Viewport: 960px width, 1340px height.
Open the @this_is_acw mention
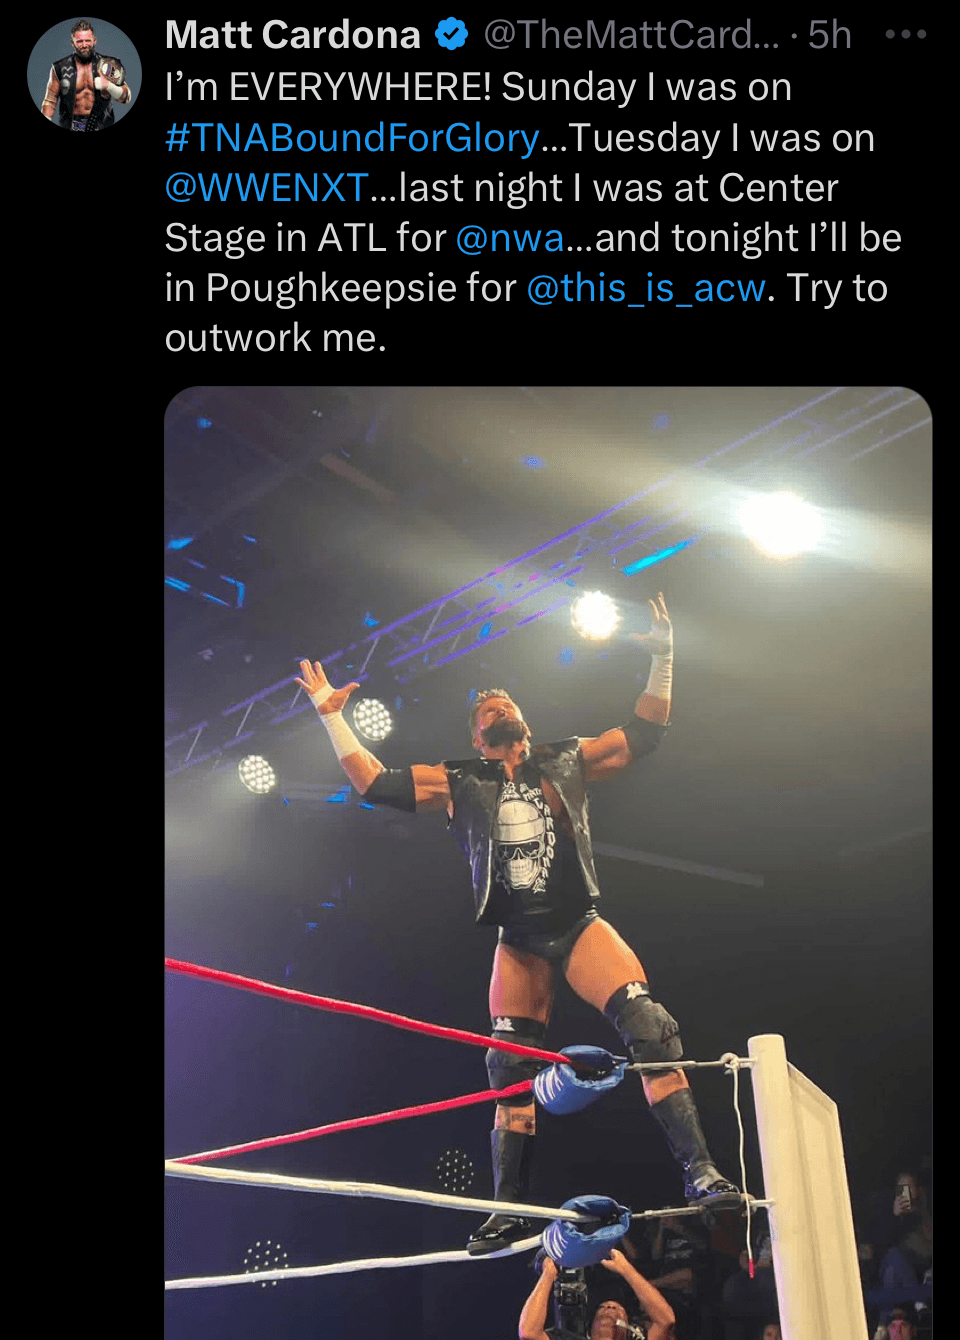pyautogui.click(x=646, y=288)
